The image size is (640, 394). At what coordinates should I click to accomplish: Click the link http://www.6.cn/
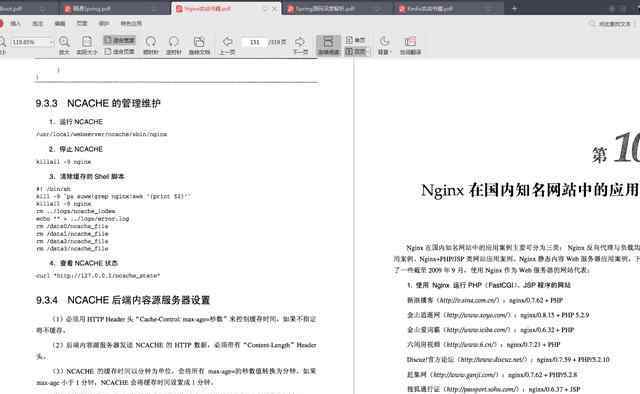pos(470,345)
